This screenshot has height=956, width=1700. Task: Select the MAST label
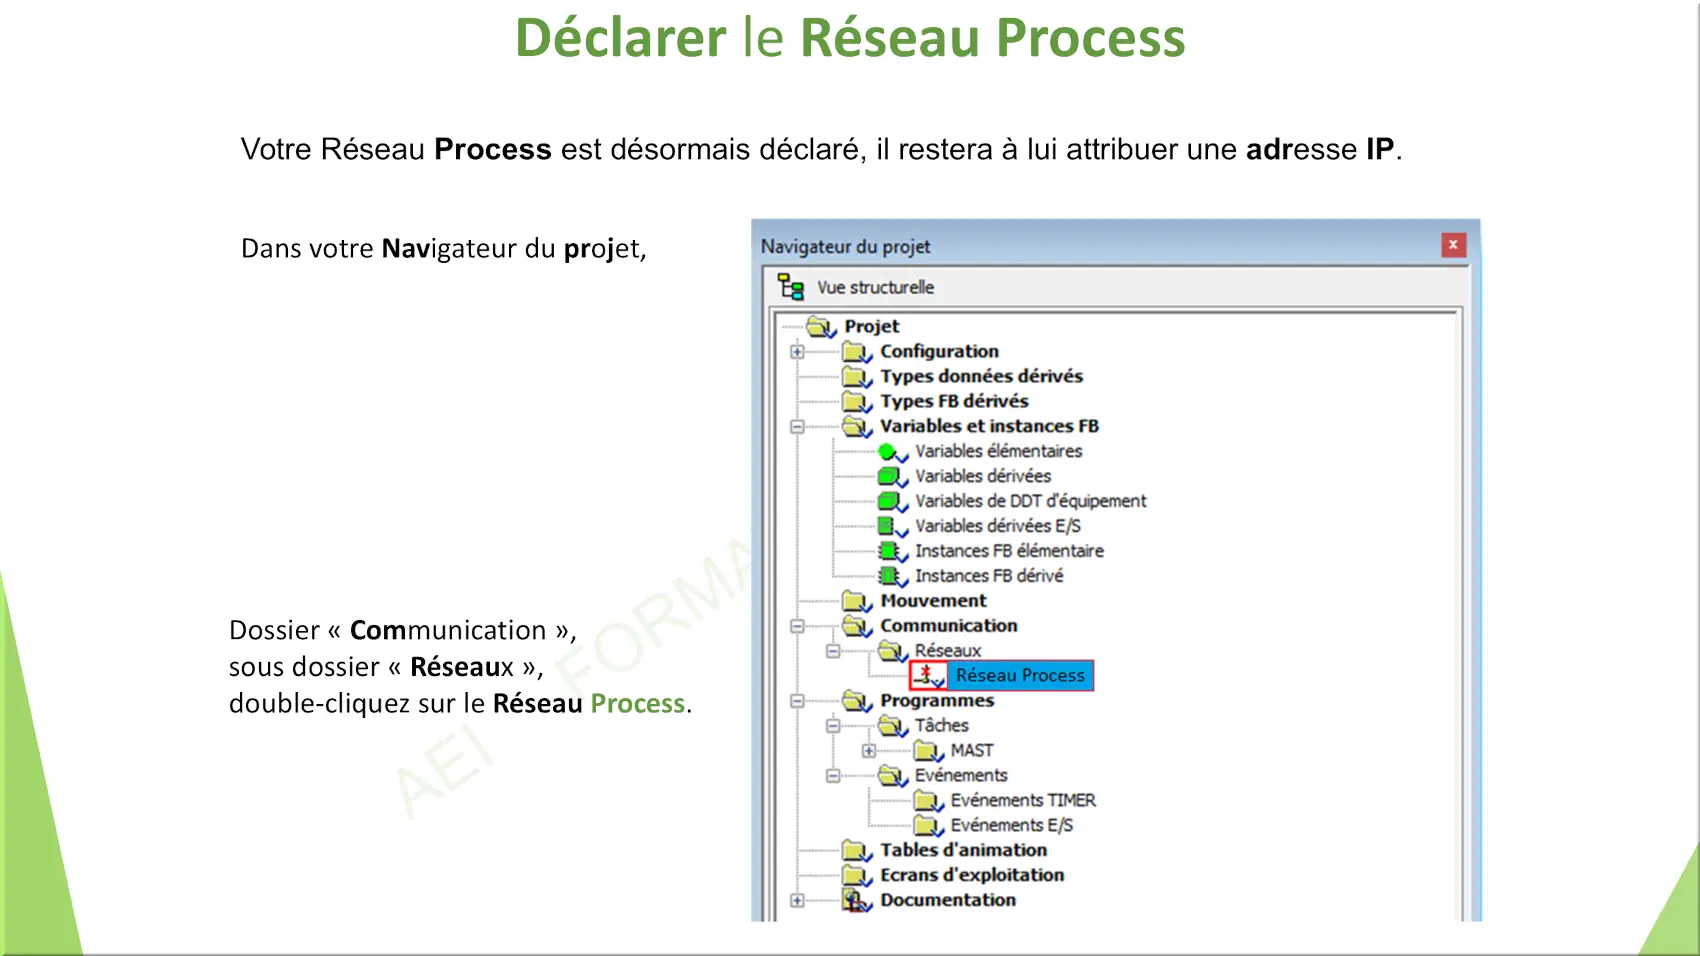972,751
